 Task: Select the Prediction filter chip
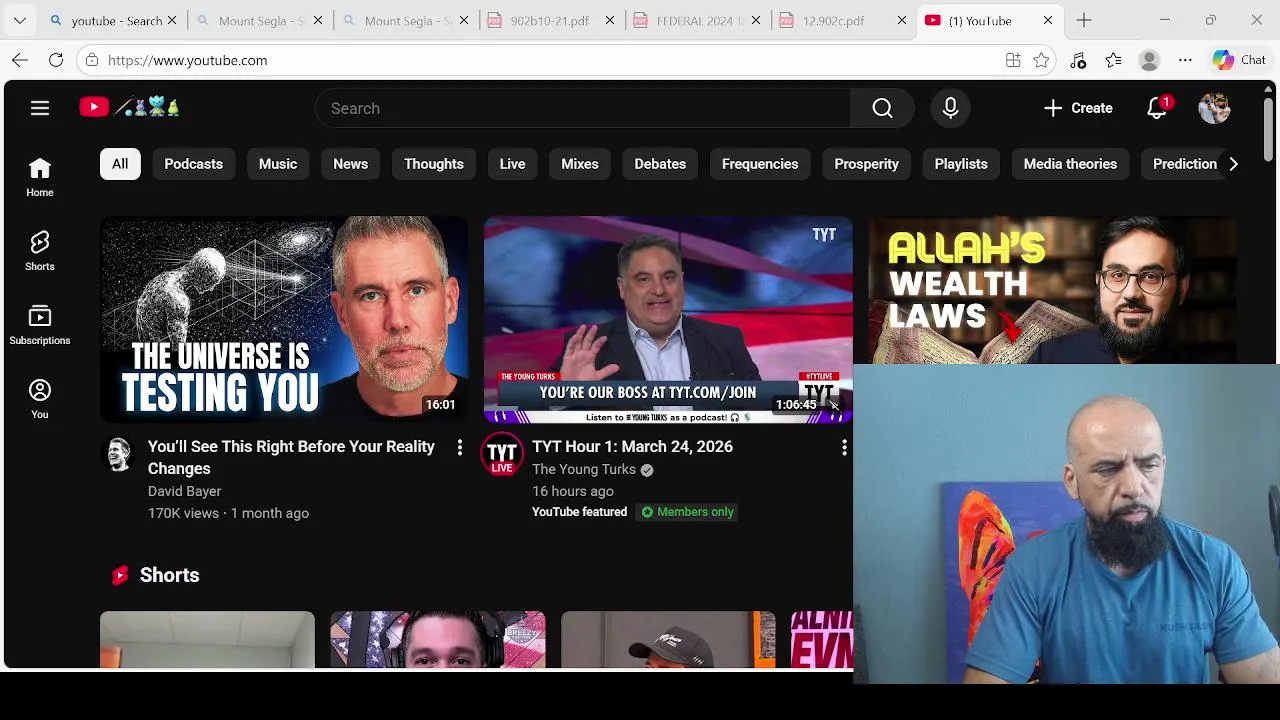[x=1185, y=164]
